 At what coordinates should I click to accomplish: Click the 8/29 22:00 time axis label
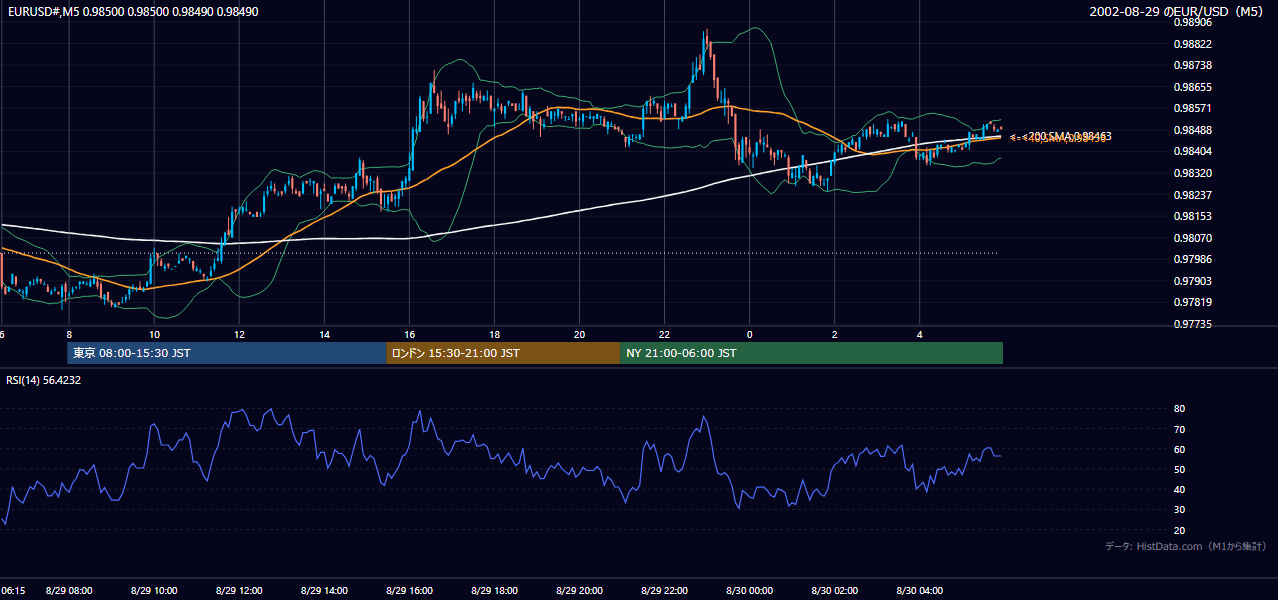tap(665, 591)
